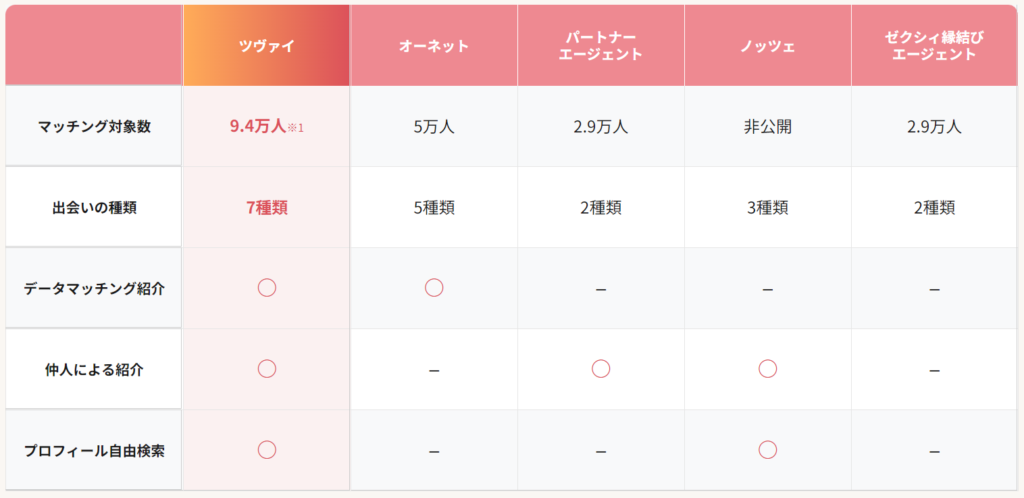Click the ノッツェ column header
The width and height of the screenshot is (1024, 498).
pos(768,46)
